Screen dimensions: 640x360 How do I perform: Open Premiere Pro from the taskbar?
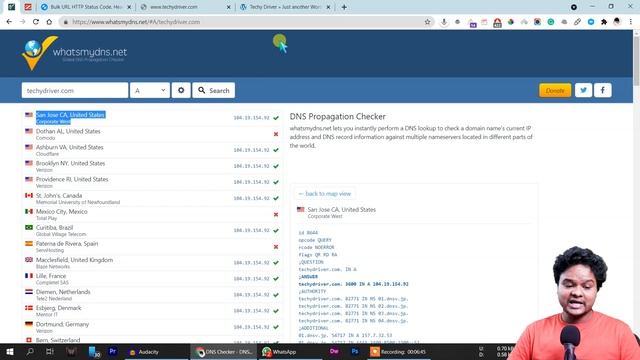point(113,351)
